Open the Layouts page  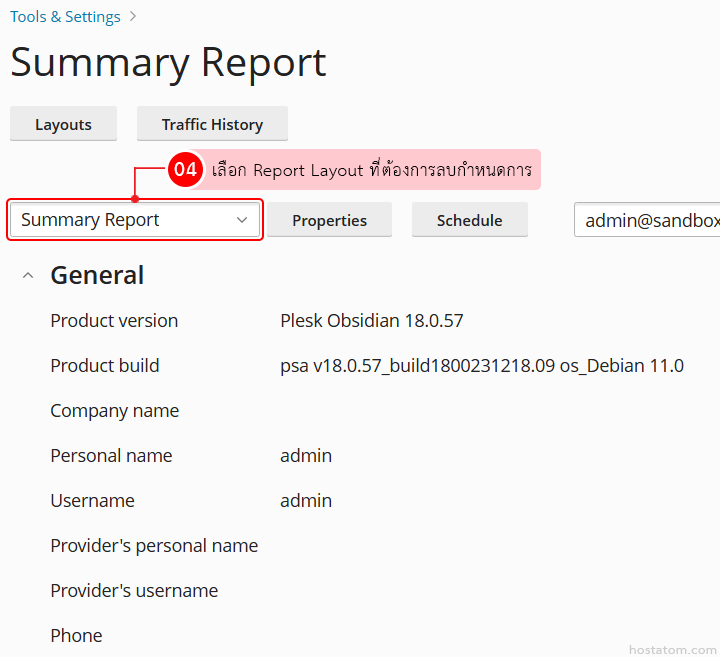pos(63,124)
